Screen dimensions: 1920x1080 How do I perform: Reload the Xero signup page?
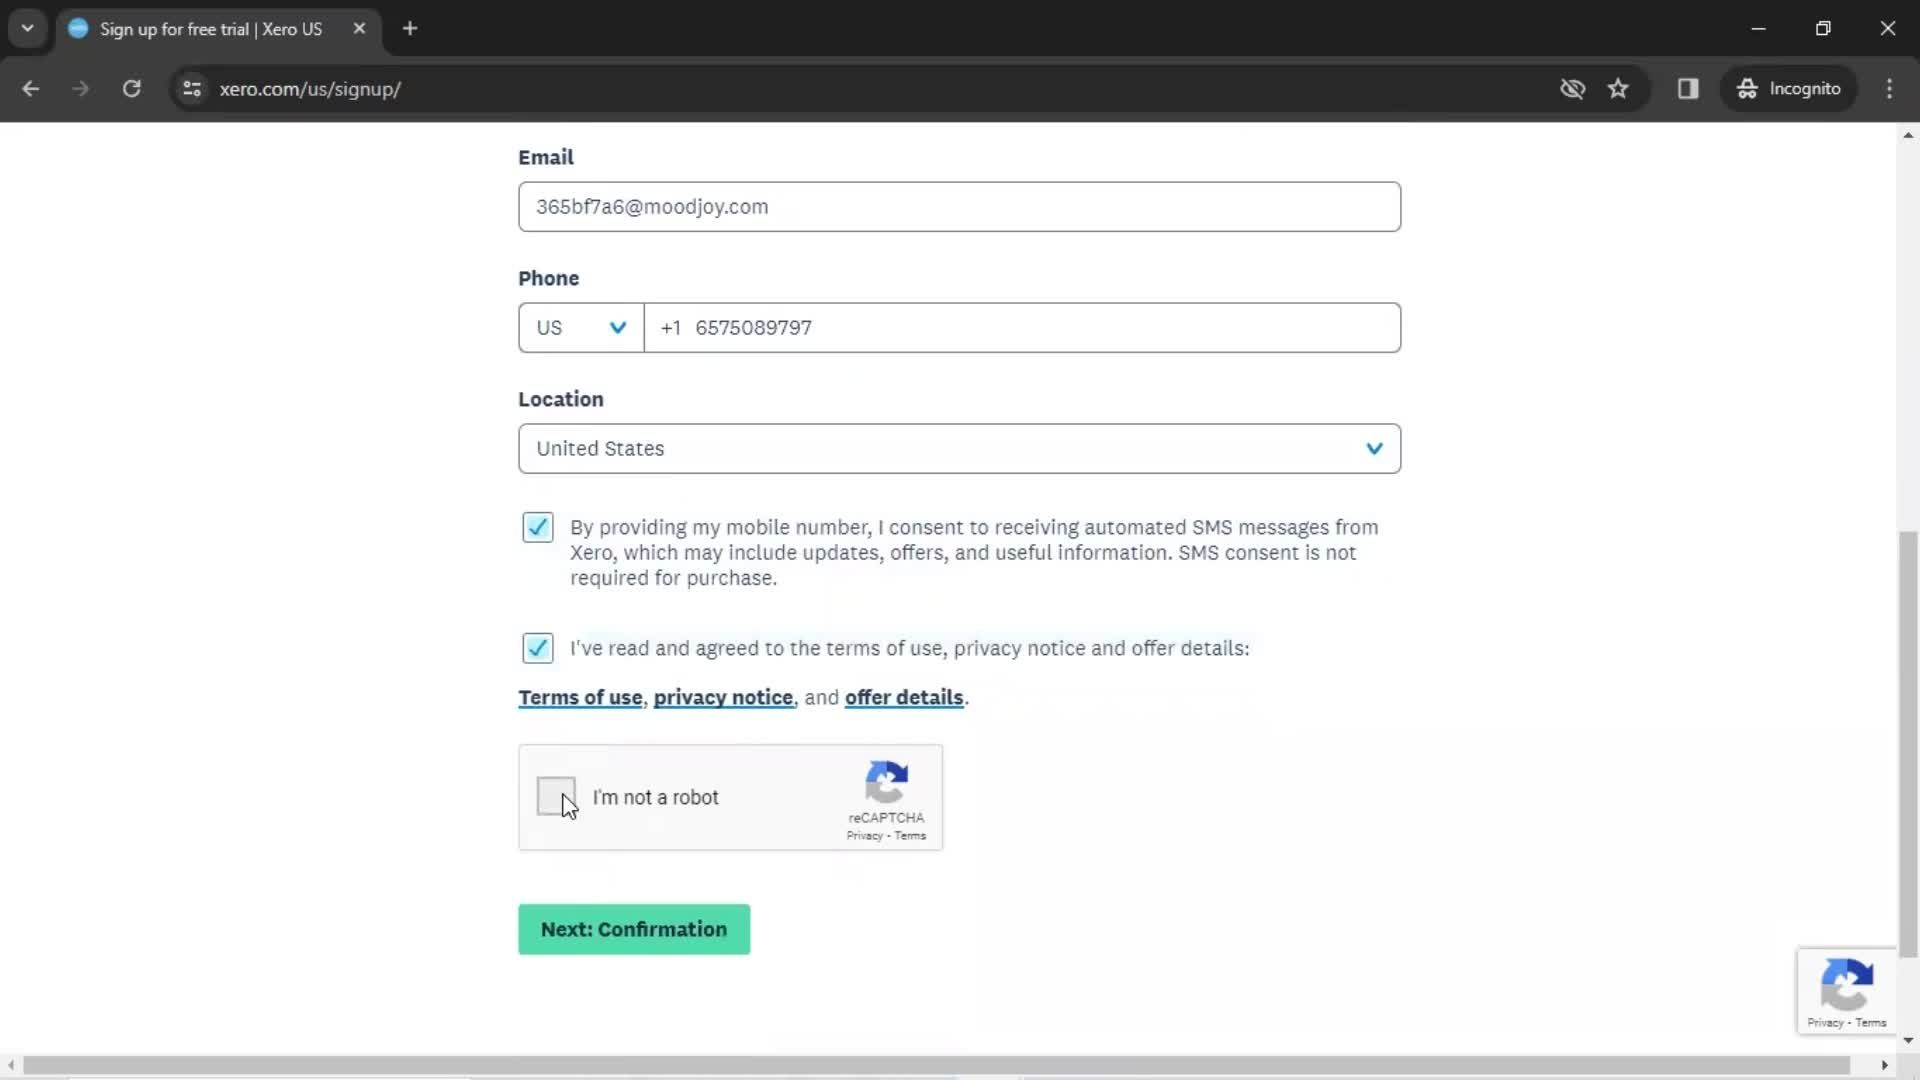[x=131, y=89]
